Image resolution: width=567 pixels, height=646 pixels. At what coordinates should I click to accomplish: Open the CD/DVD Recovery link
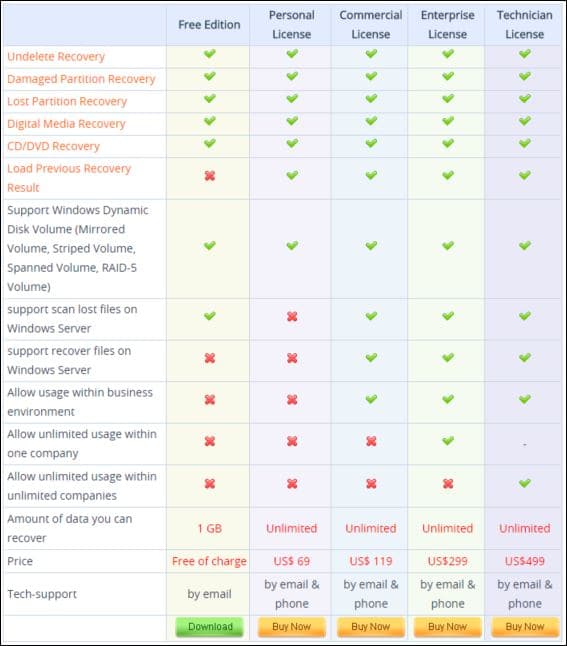pyautogui.click(x=54, y=146)
